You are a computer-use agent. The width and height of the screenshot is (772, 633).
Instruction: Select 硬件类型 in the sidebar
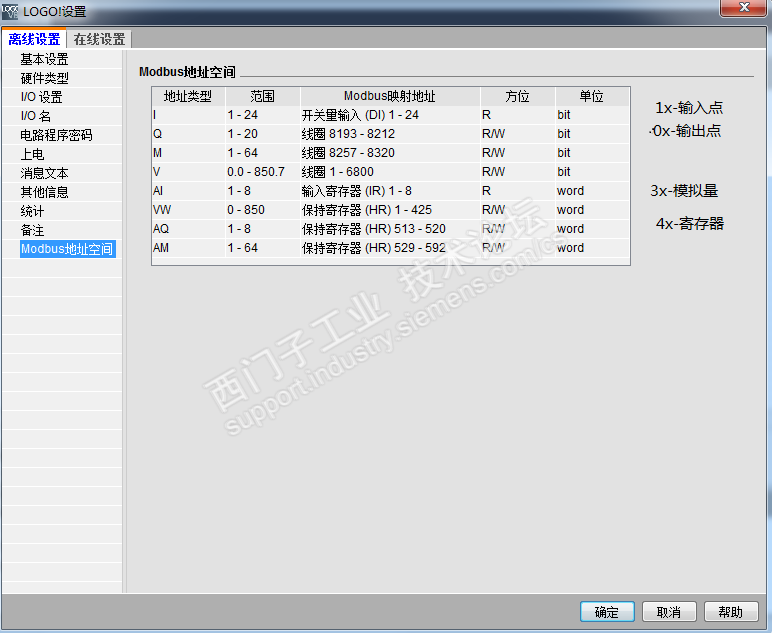pos(44,78)
